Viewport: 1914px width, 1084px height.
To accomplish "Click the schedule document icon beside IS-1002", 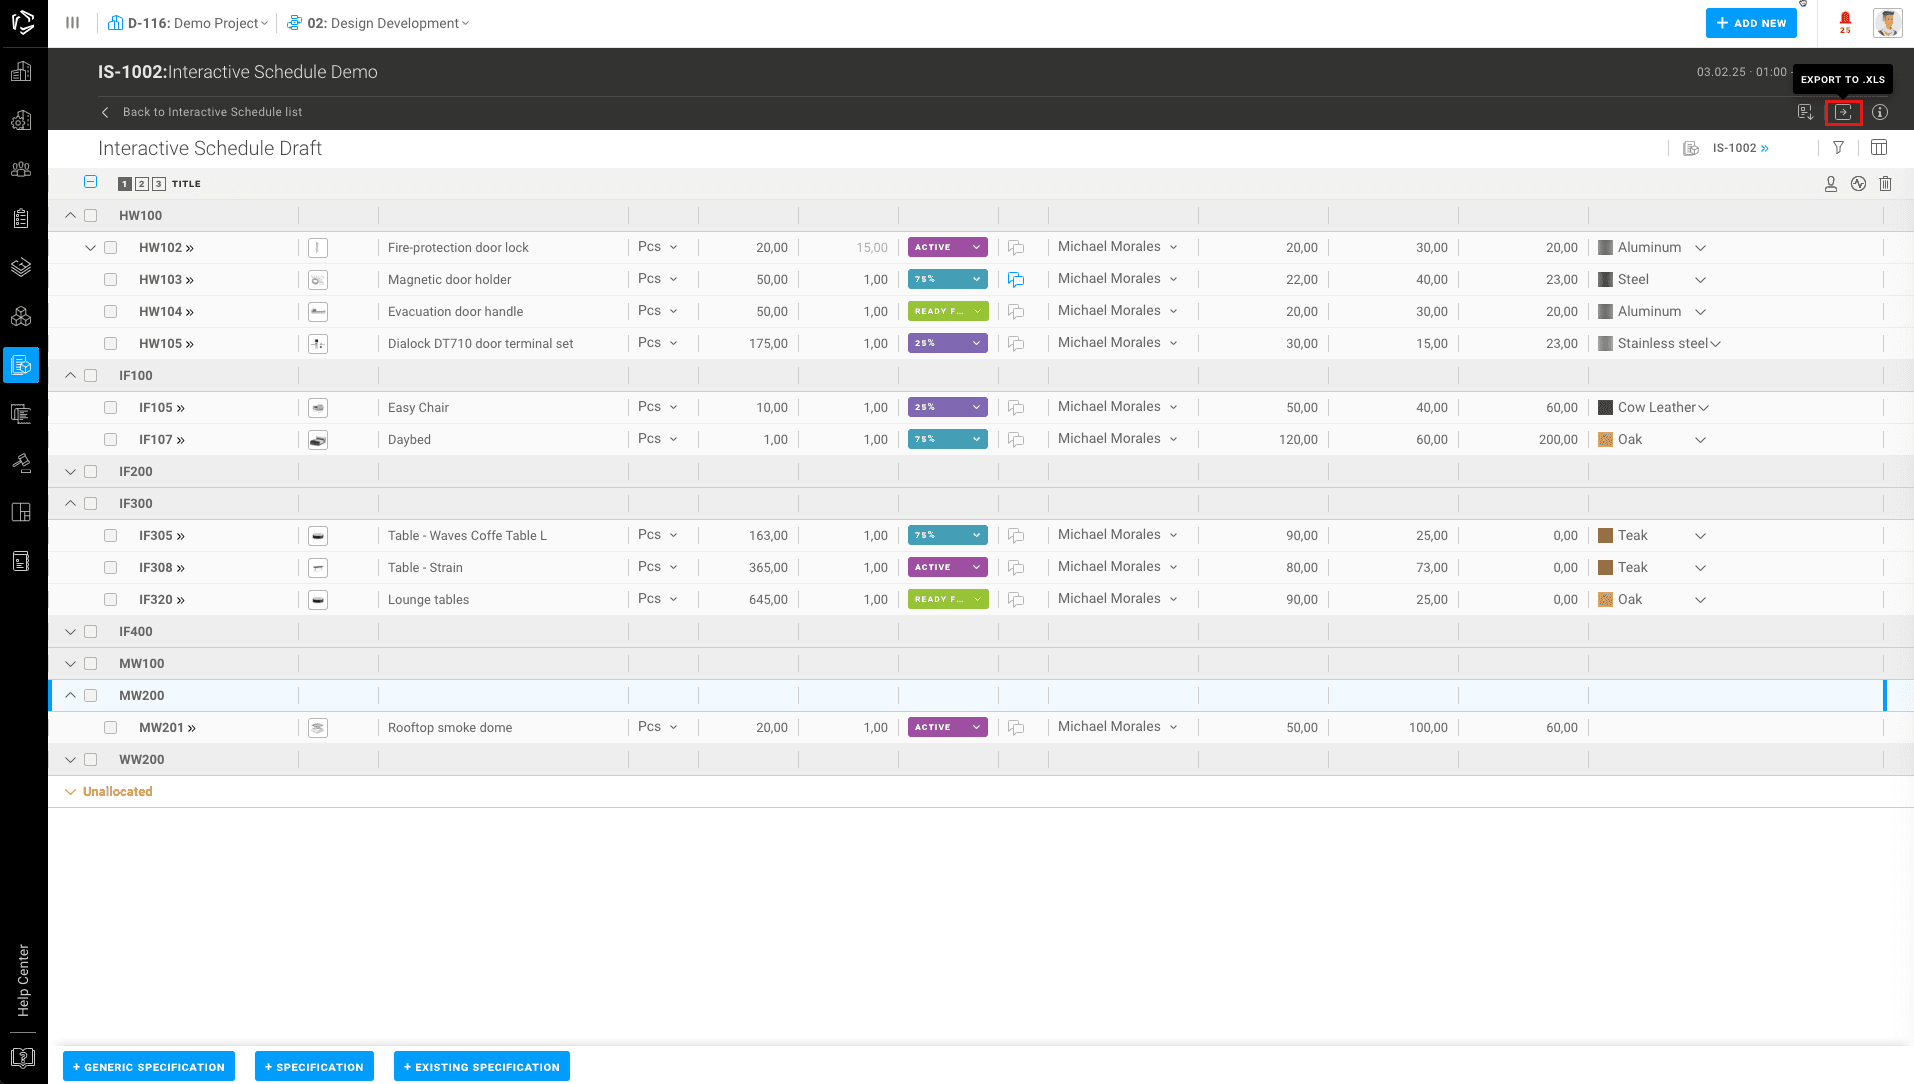I will (1691, 148).
